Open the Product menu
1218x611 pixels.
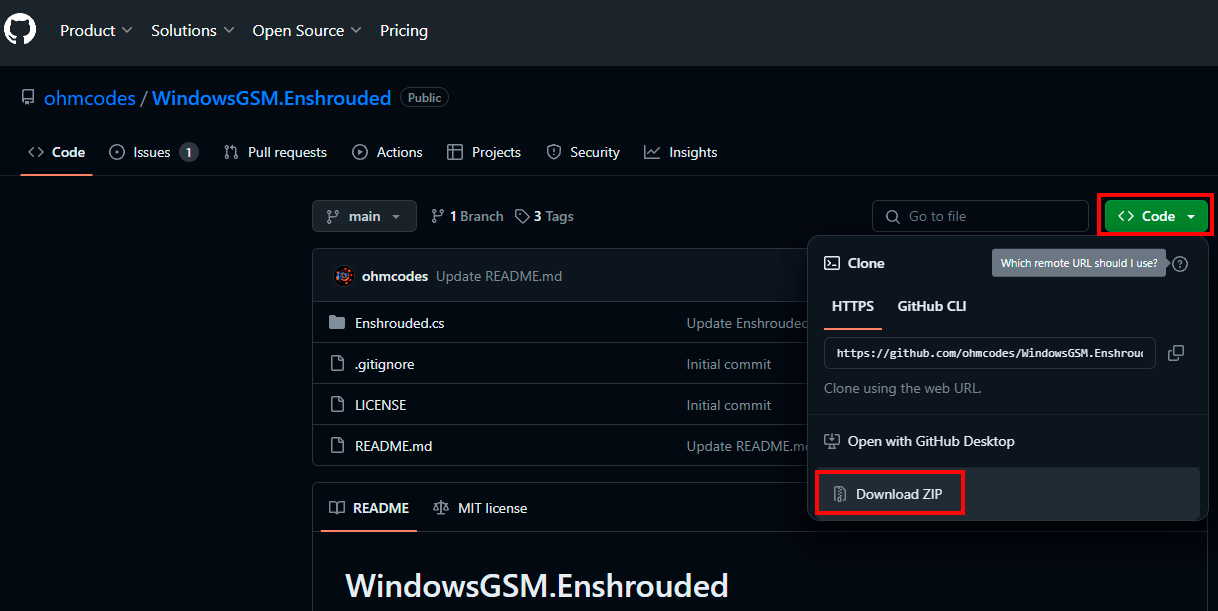coord(96,31)
